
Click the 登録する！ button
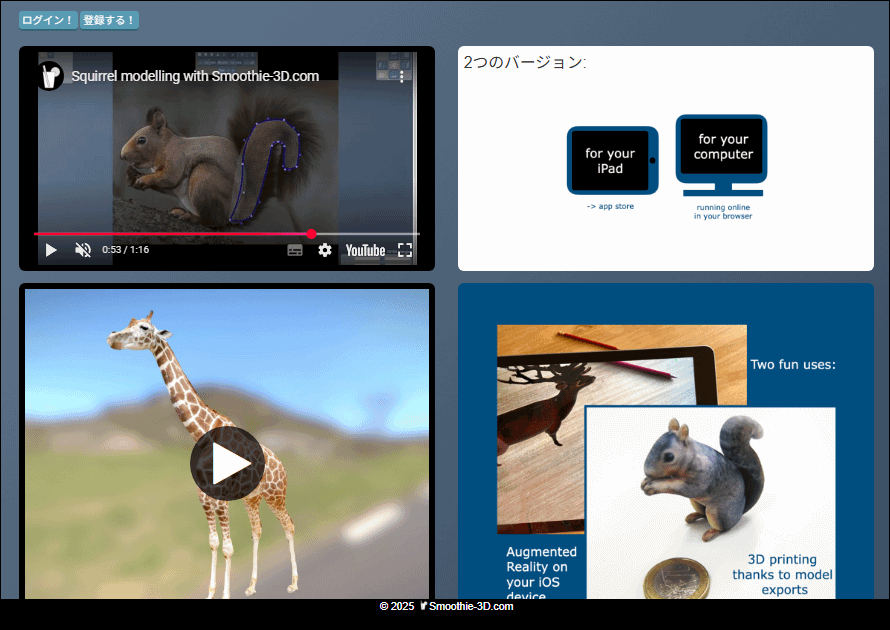[x=109, y=20]
